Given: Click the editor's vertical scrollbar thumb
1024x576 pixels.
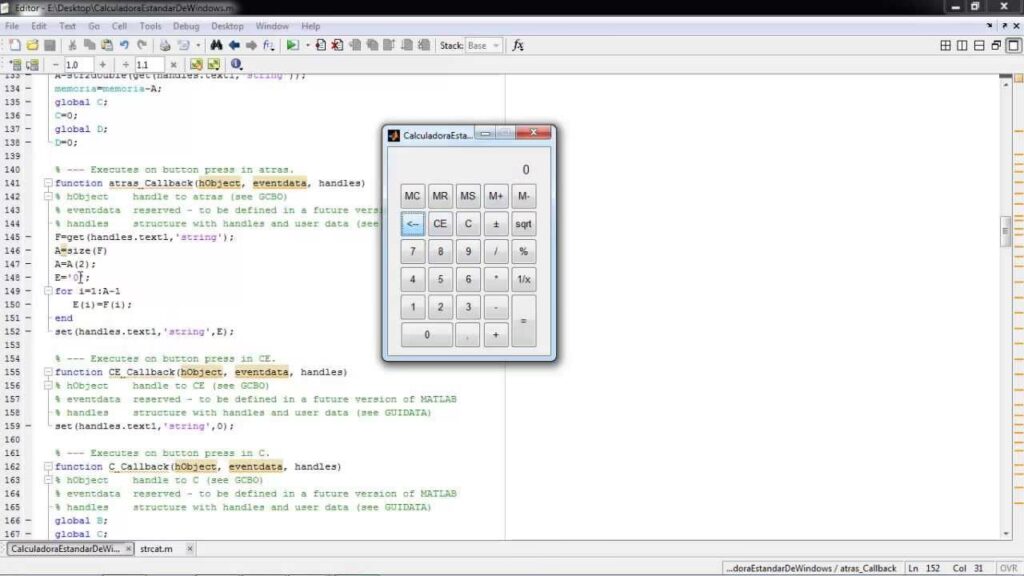Looking at the screenshot, I should (x=1007, y=231).
